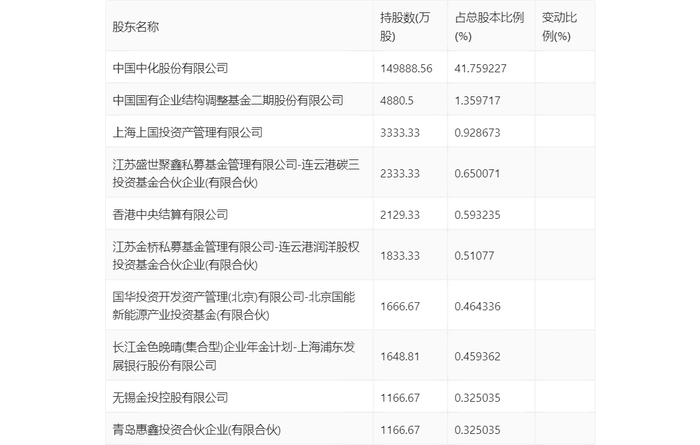Click the percentage 0.459362
Screen dimensions: 700x445
[477, 356]
